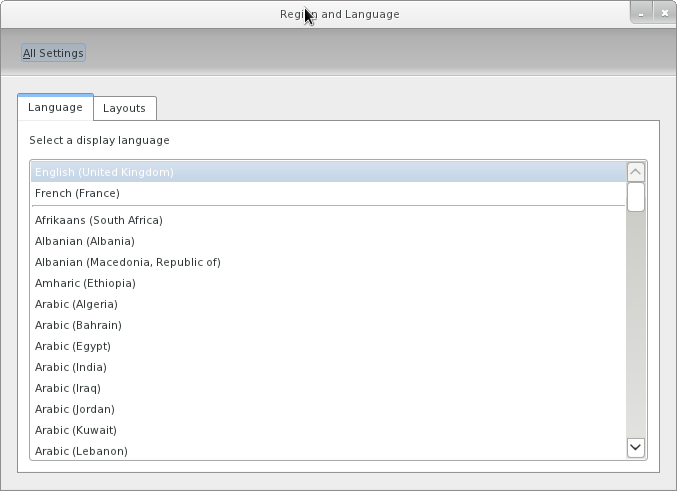Viewport: 677px width, 491px height.
Task: Open the Language tab
Action: pyautogui.click(x=55, y=107)
